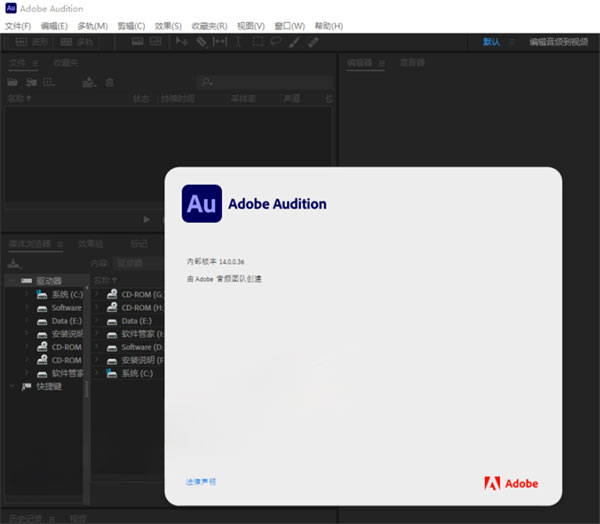Open the 媒体浏览器 panel menu icon

click(x=60, y=244)
